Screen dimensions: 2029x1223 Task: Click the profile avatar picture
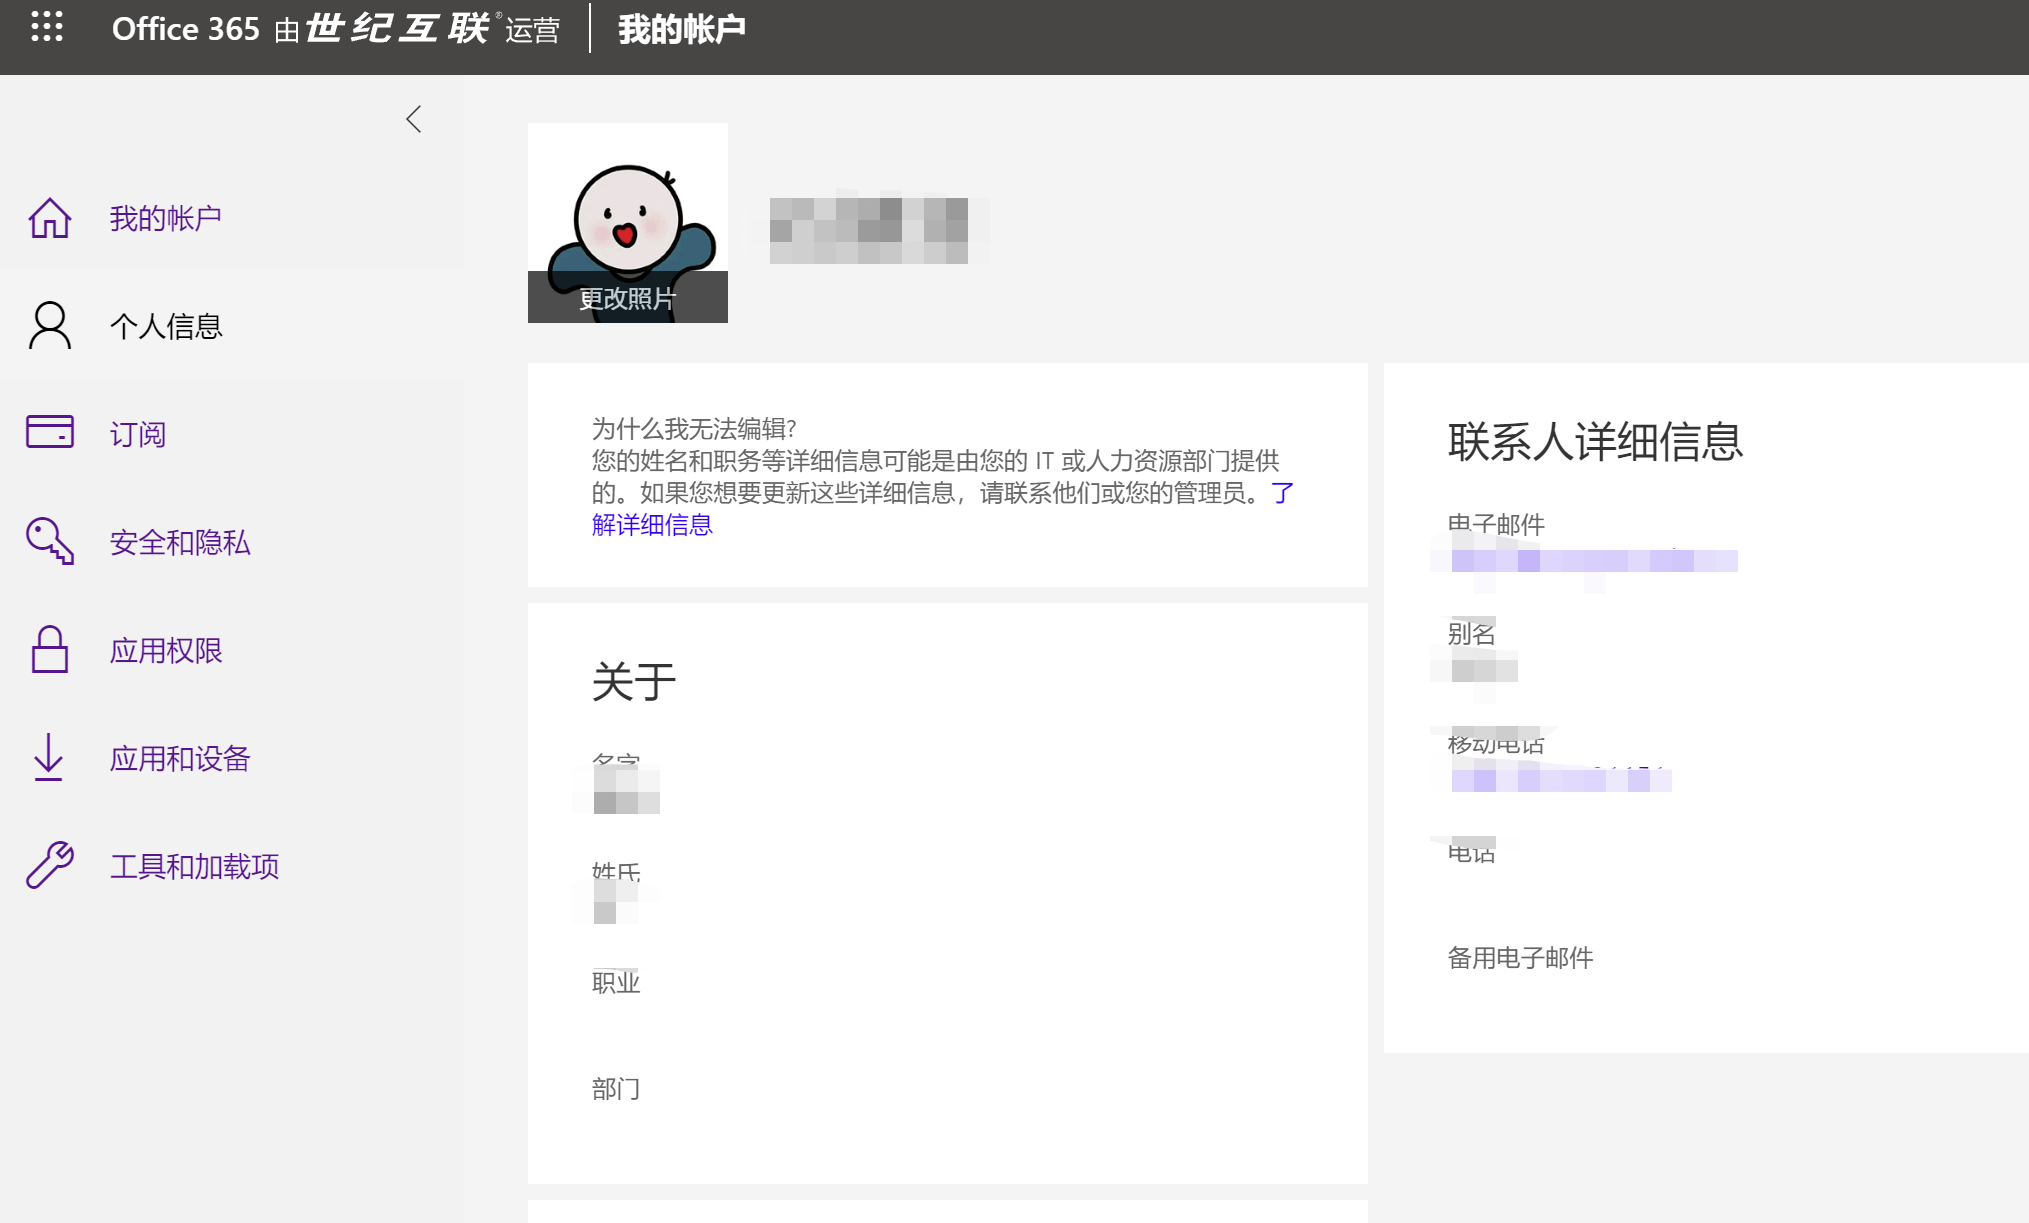pos(626,200)
